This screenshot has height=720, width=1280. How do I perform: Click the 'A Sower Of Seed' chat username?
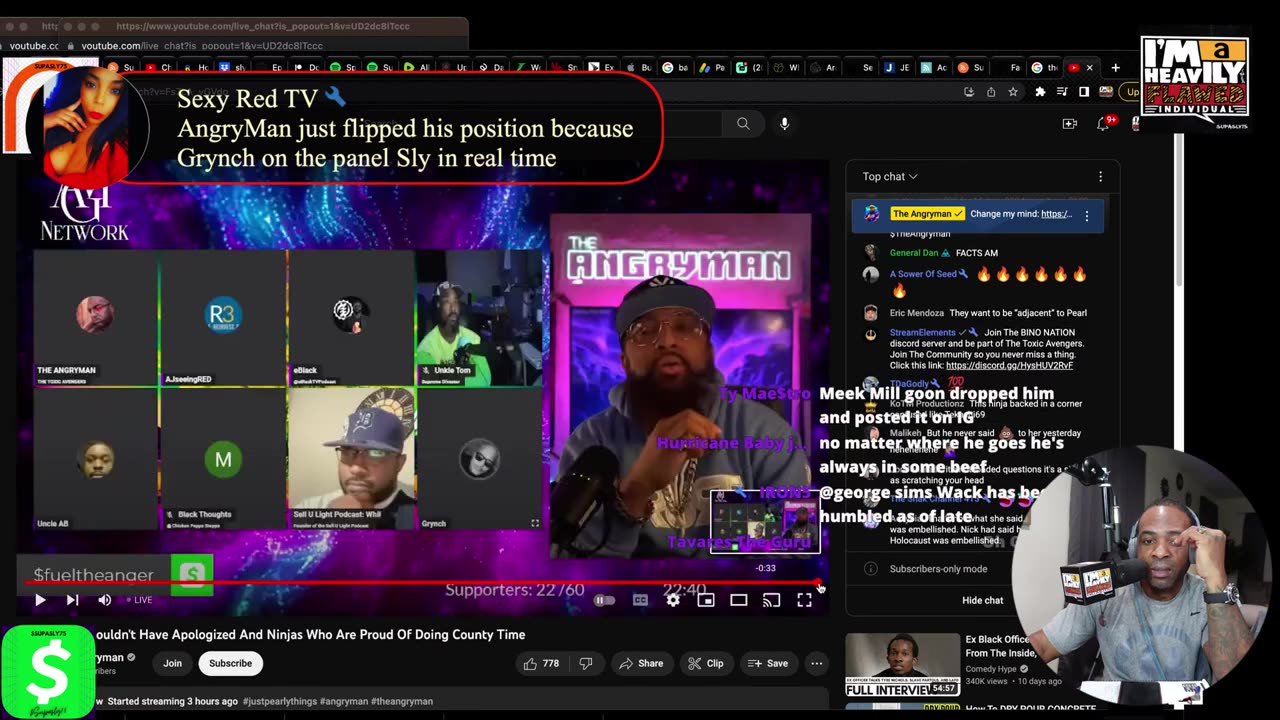923,274
